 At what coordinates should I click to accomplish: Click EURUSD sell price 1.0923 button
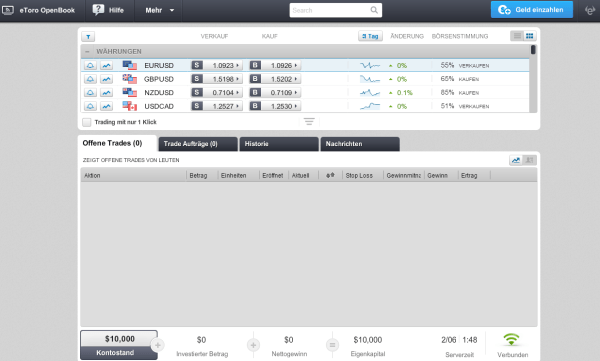click(x=217, y=65)
